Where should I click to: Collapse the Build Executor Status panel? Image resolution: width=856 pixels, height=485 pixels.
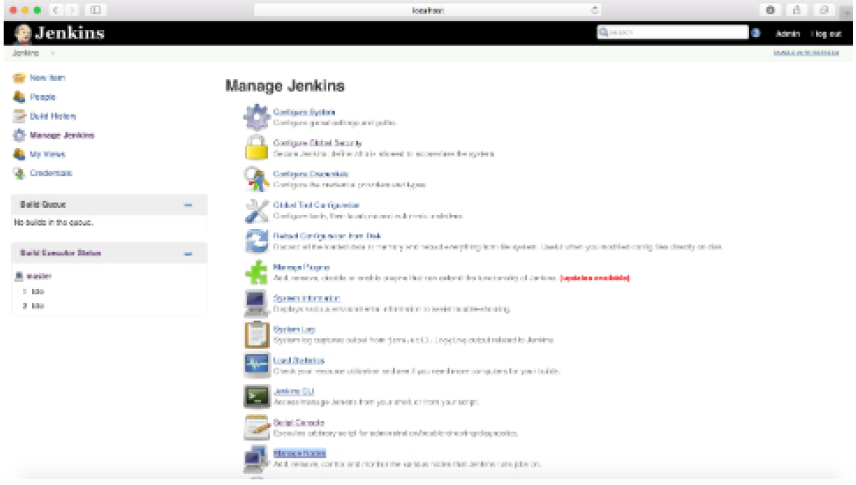pyautogui.click(x=188, y=254)
